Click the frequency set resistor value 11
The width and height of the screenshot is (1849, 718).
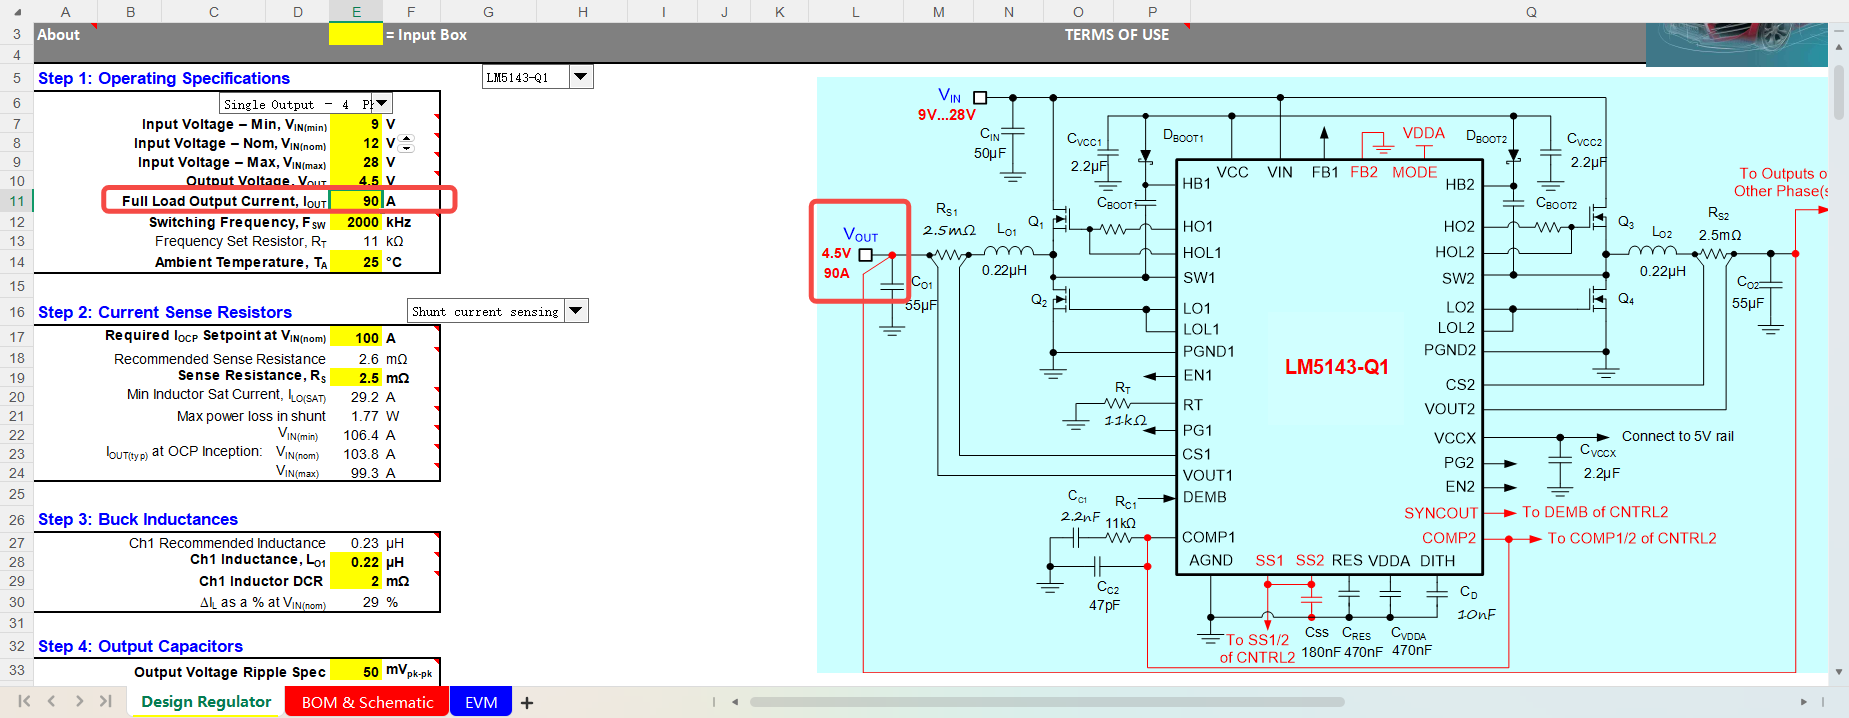(x=370, y=241)
